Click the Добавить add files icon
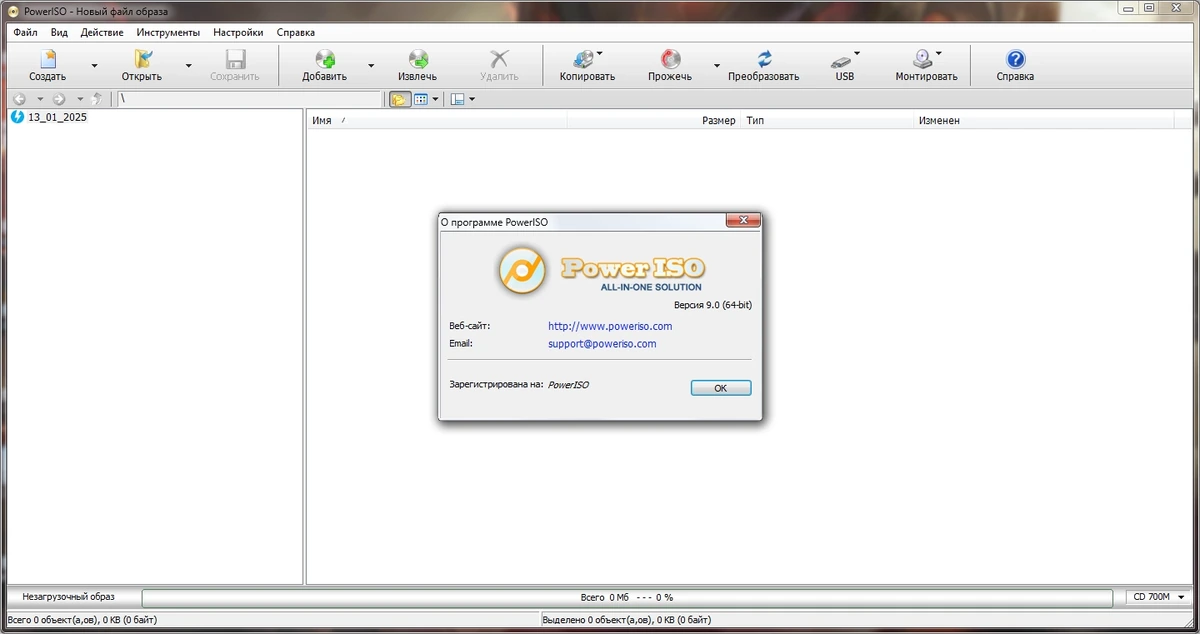This screenshot has height=634, width=1200. [x=325, y=60]
